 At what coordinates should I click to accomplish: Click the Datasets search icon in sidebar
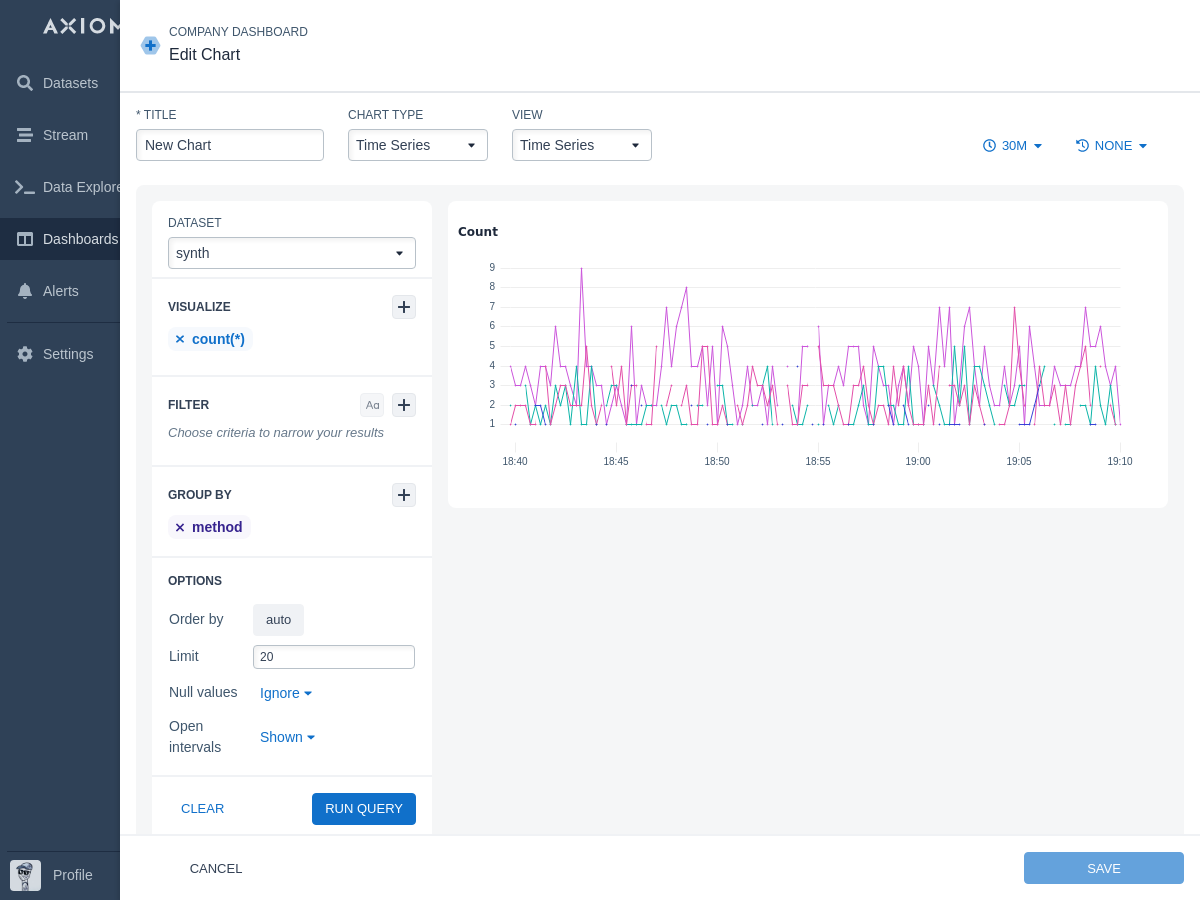[25, 83]
